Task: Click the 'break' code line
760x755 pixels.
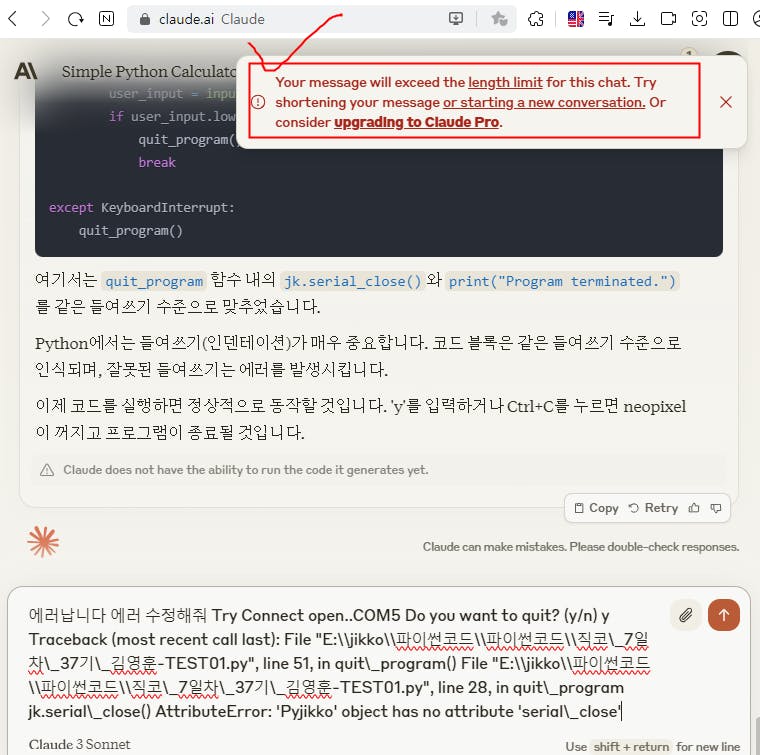Action: point(157,162)
